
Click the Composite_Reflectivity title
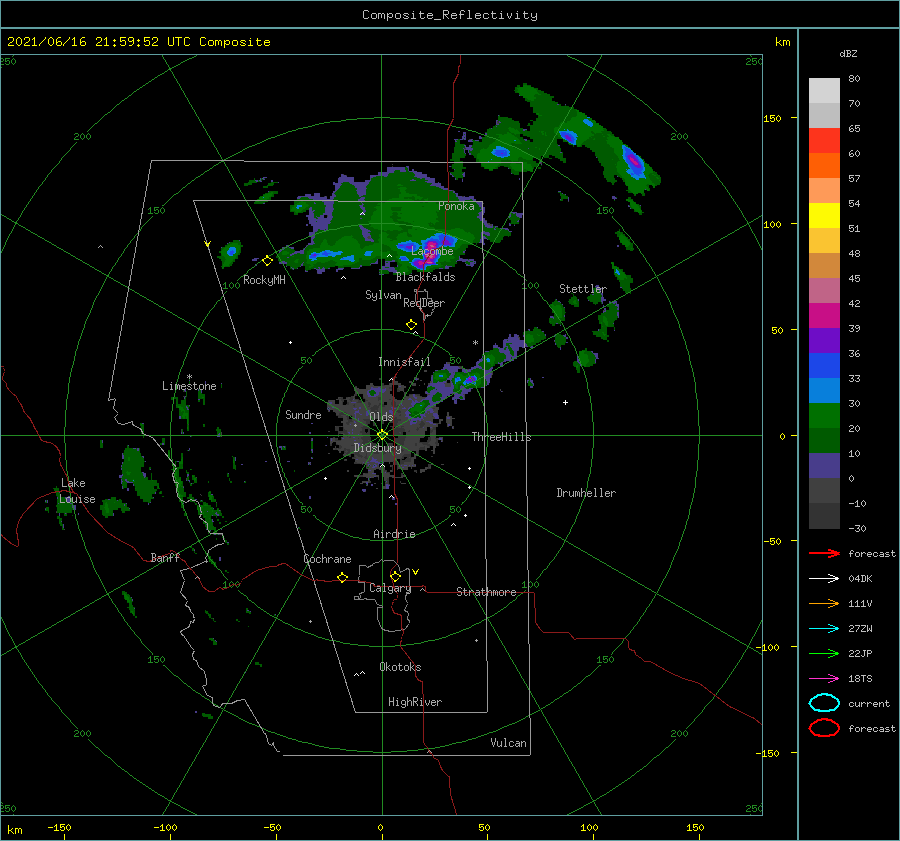pos(450,15)
